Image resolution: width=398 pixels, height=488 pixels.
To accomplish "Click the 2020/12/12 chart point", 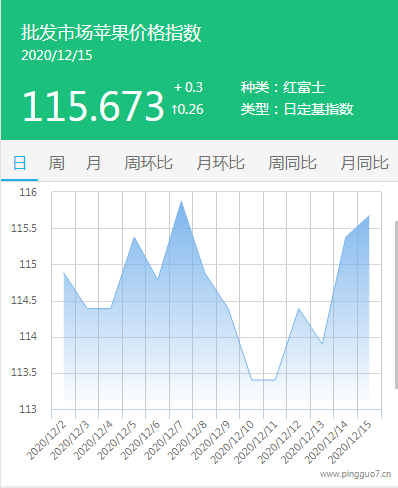I will [x=299, y=308].
